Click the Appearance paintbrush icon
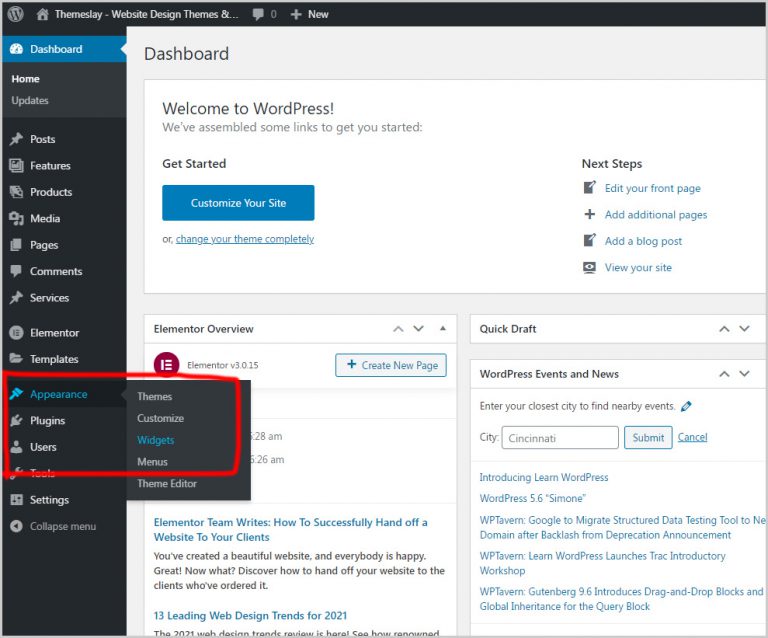768x638 pixels. (16, 394)
